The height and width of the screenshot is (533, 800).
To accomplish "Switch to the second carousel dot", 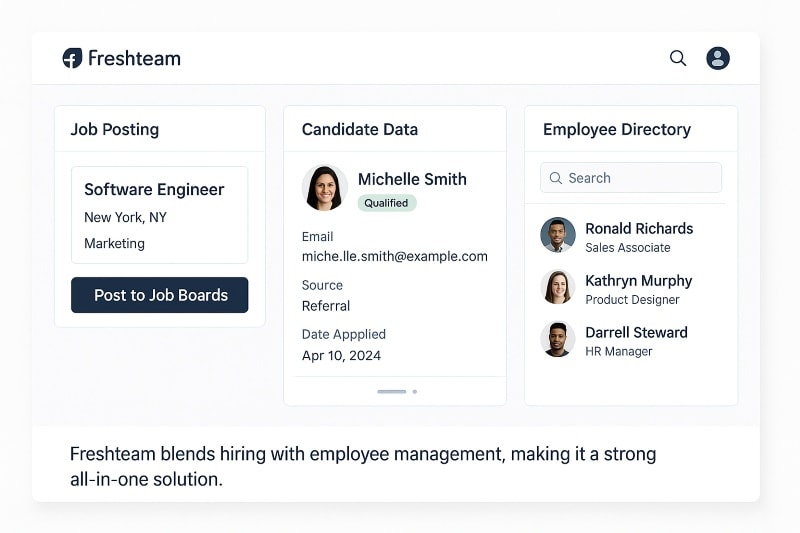I will click(x=415, y=391).
